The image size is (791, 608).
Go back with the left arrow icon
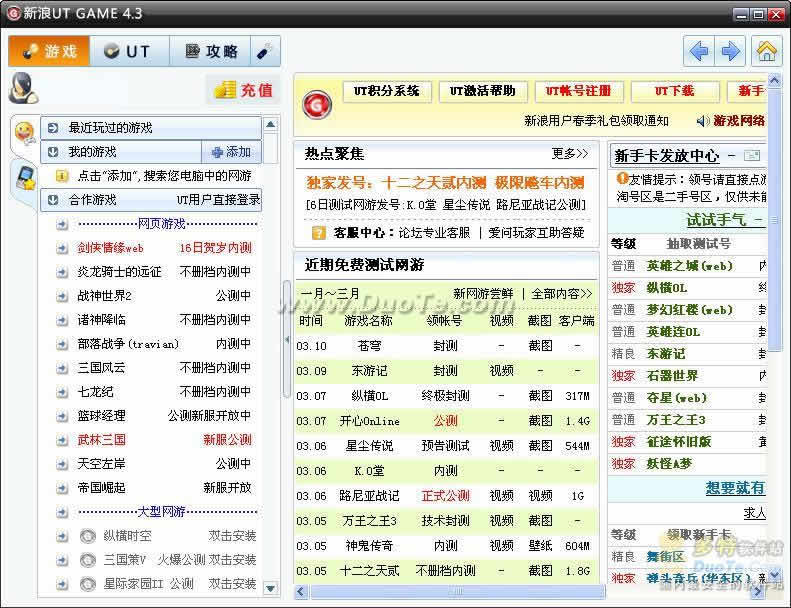pos(699,51)
